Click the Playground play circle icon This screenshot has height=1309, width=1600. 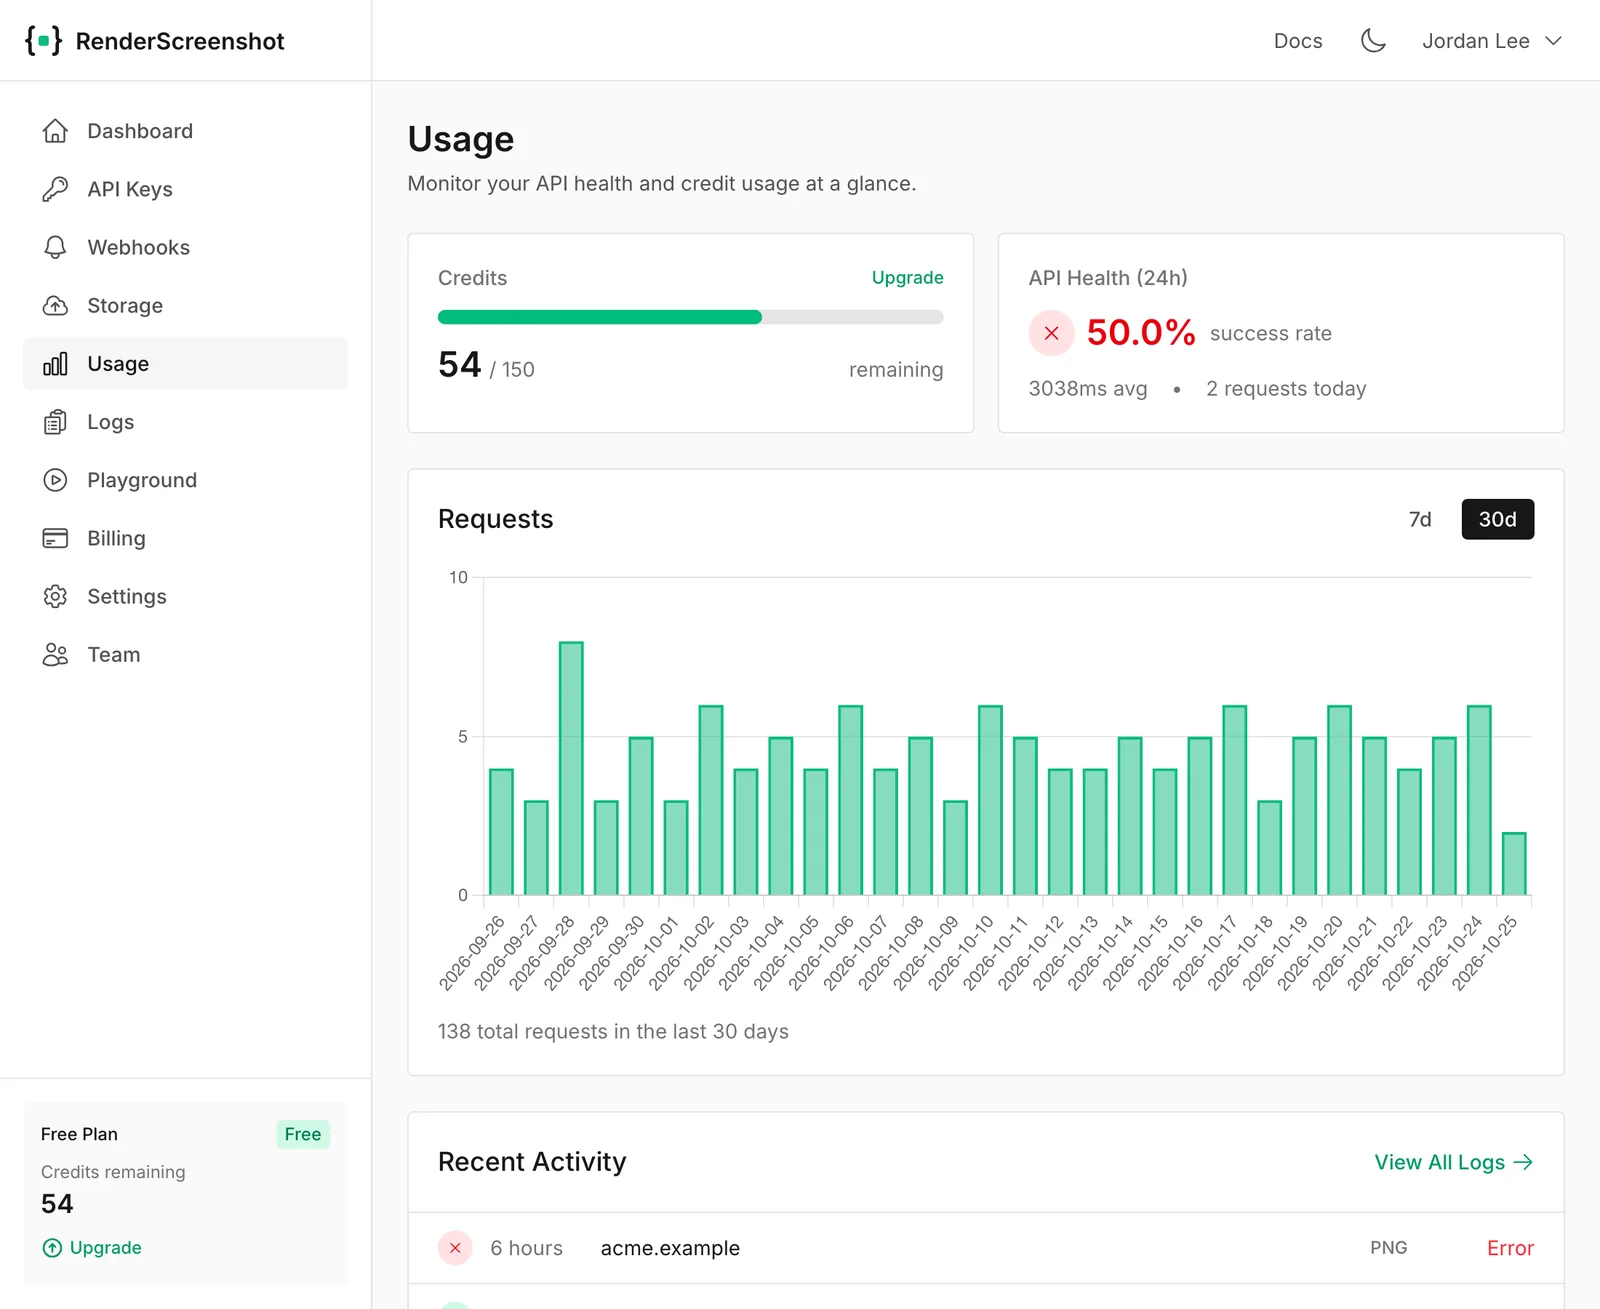point(55,480)
